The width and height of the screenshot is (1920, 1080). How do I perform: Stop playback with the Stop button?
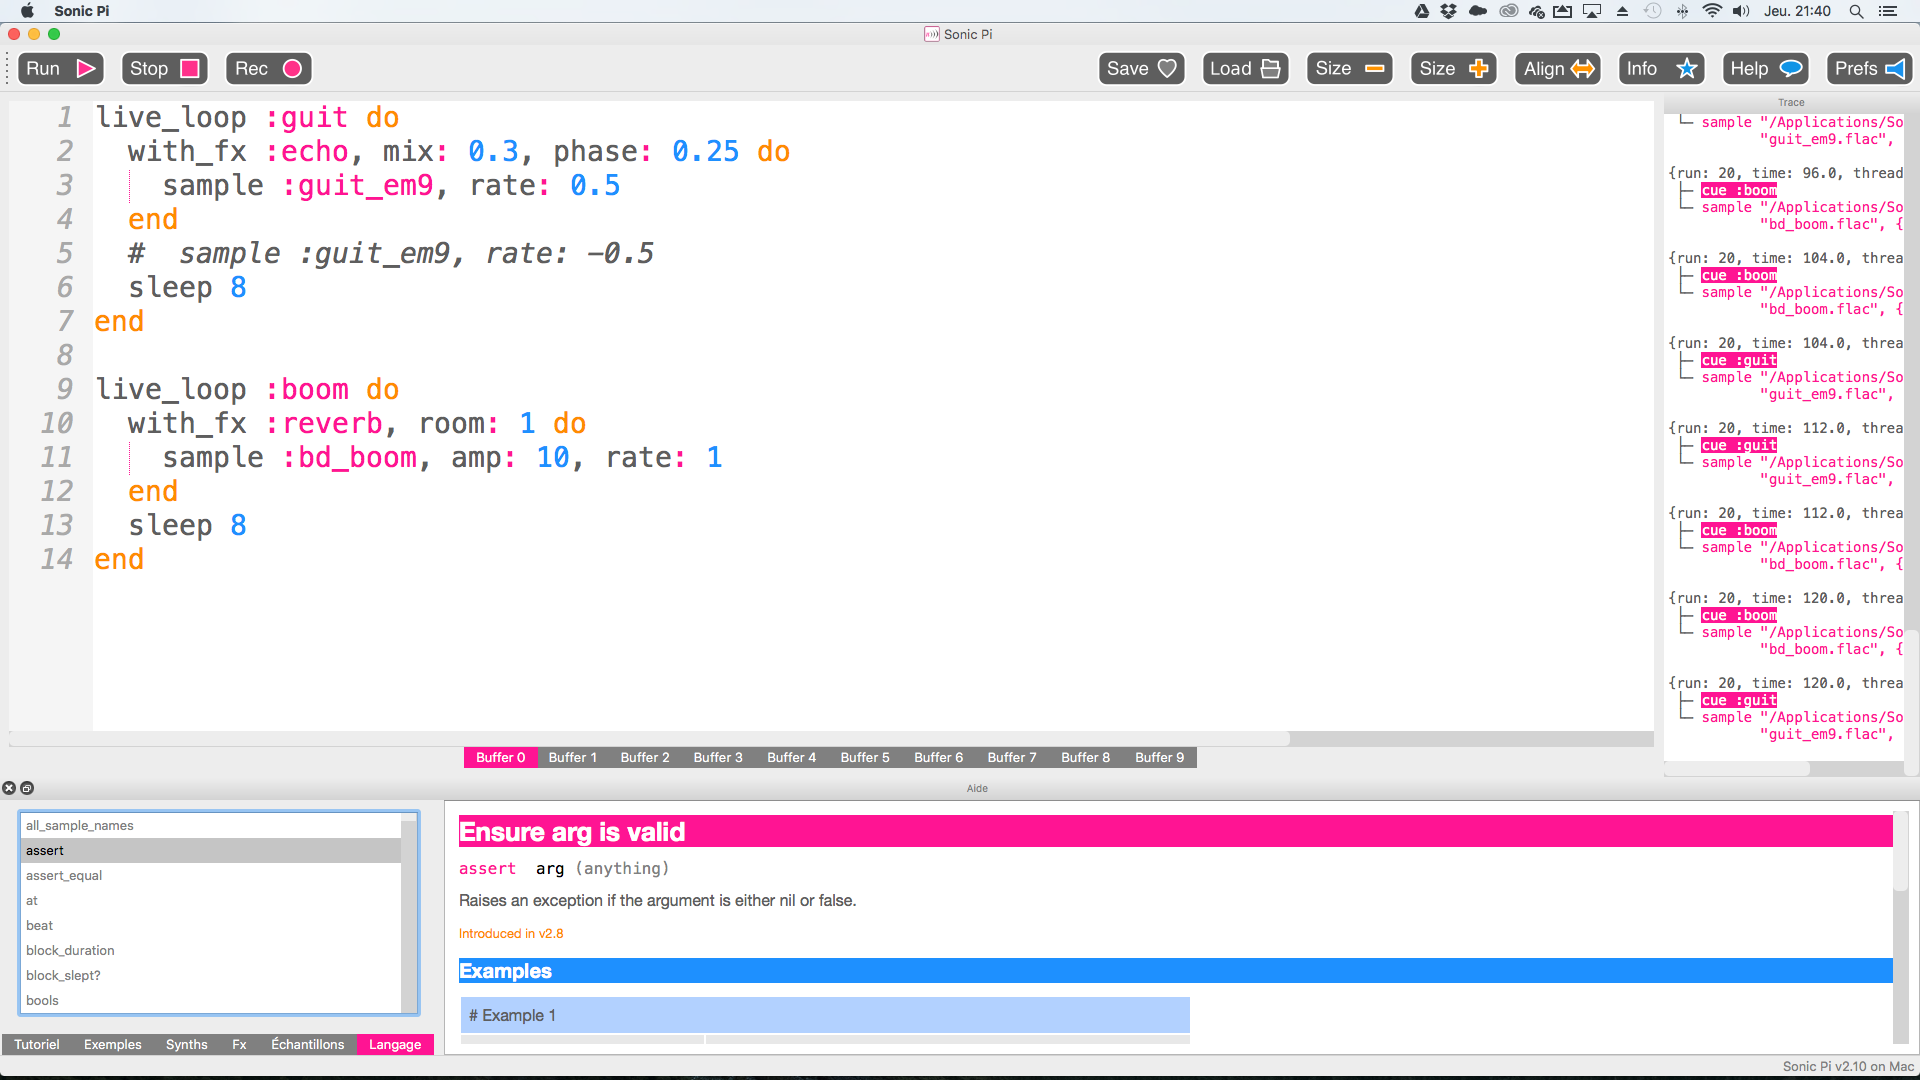click(164, 68)
